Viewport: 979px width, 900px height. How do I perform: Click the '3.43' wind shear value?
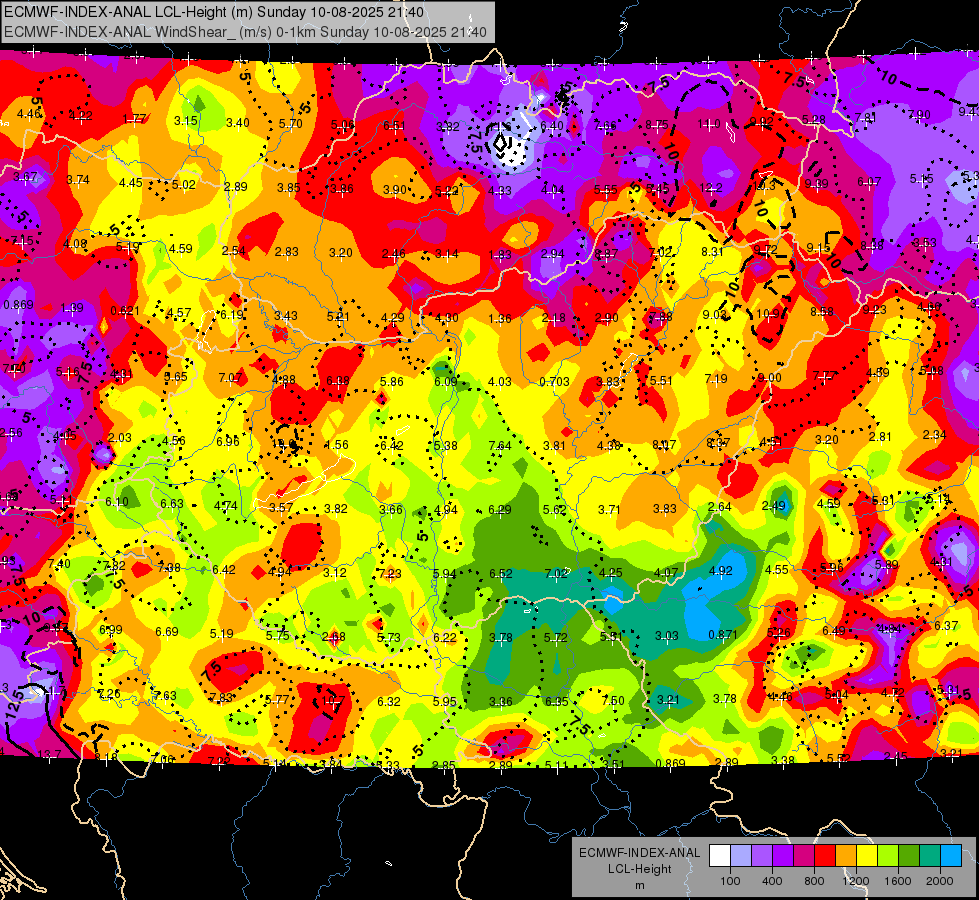(285, 315)
